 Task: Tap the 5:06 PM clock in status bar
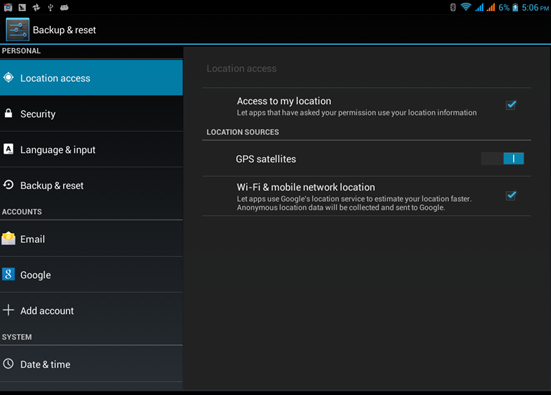(x=535, y=7)
